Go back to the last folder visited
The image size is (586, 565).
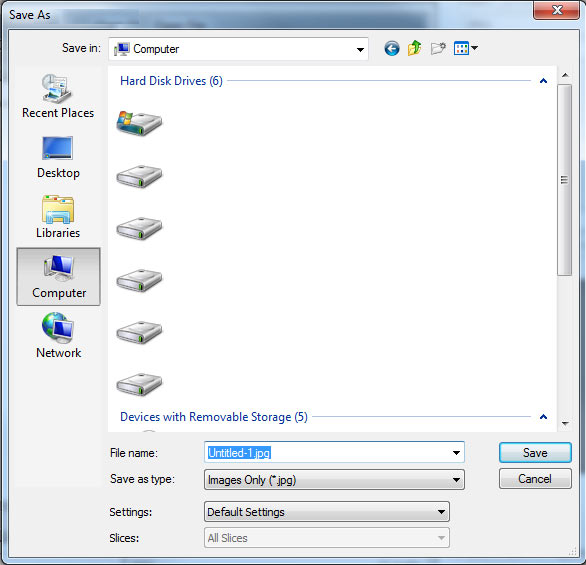(x=392, y=49)
